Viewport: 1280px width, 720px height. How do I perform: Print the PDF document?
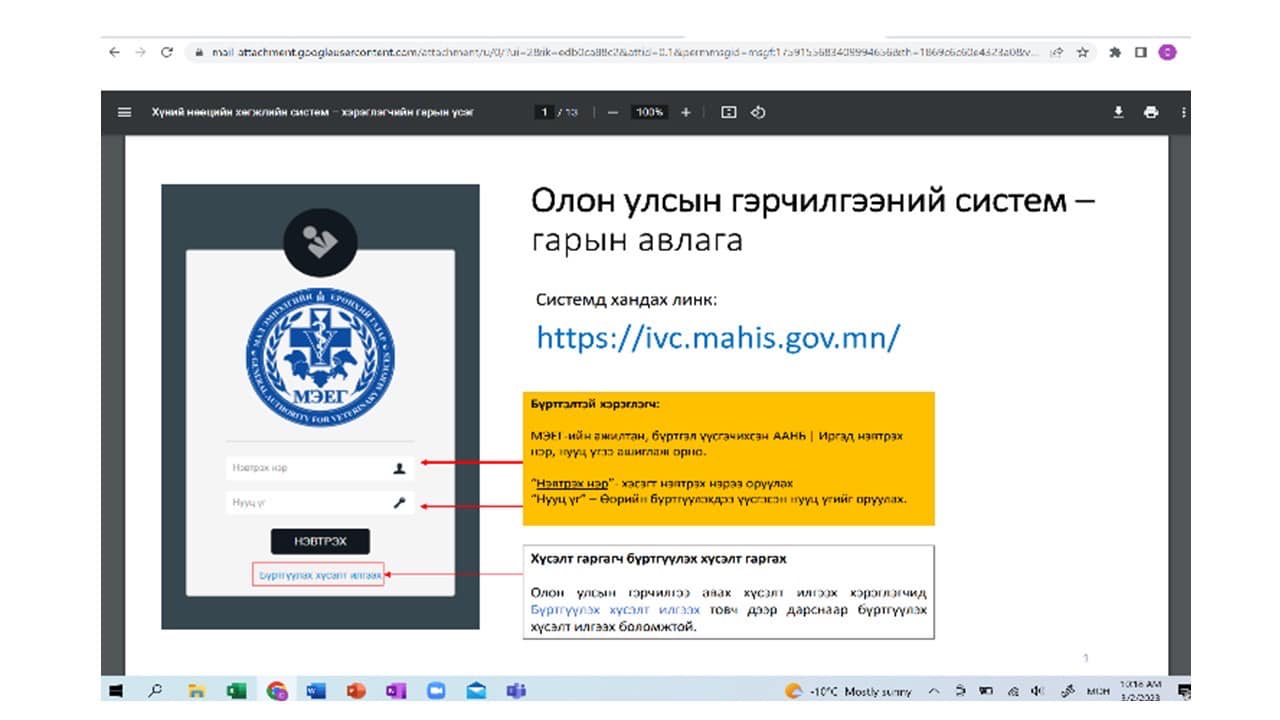1151,112
